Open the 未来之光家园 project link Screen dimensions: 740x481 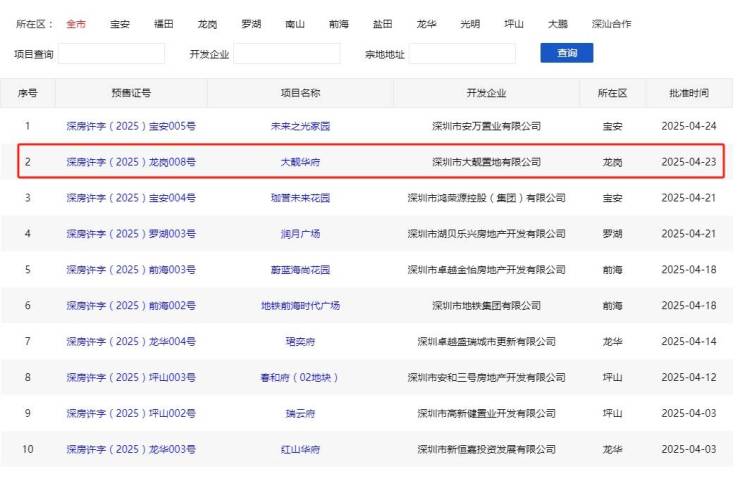[300, 126]
